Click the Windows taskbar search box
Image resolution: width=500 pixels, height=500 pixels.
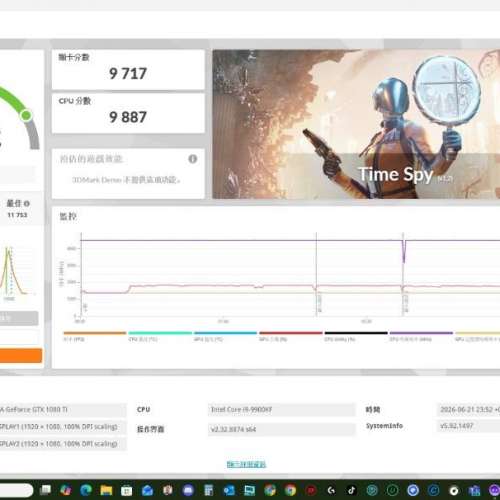[x=16, y=490]
